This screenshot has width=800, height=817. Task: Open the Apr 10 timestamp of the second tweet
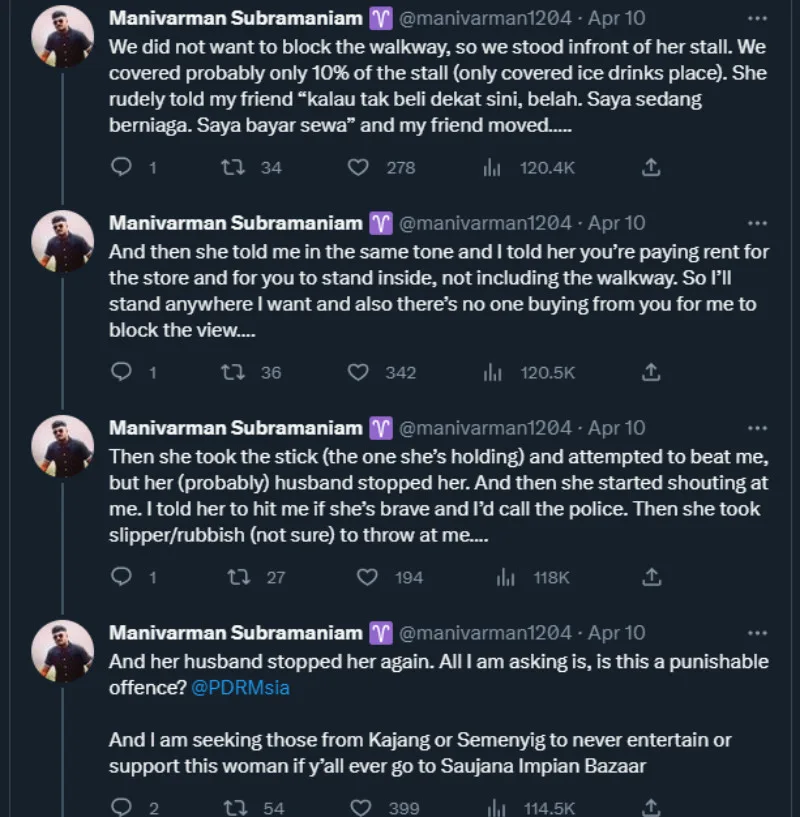pyautogui.click(x=617, y=223)
